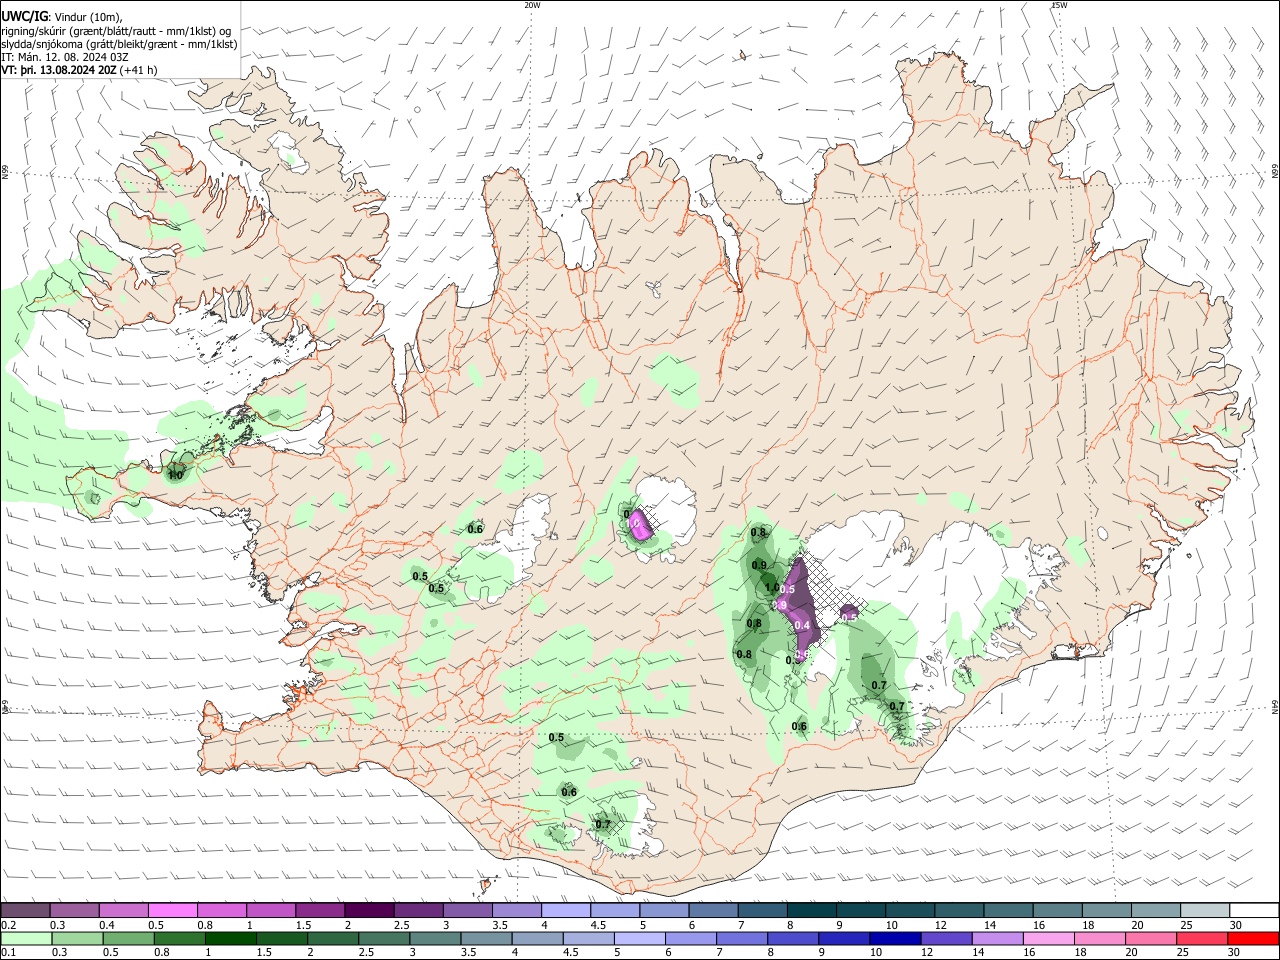Click the palest green 0.1–0.3 swatch in lower legend
This screenshot has height=960, width=1280.
25,939
